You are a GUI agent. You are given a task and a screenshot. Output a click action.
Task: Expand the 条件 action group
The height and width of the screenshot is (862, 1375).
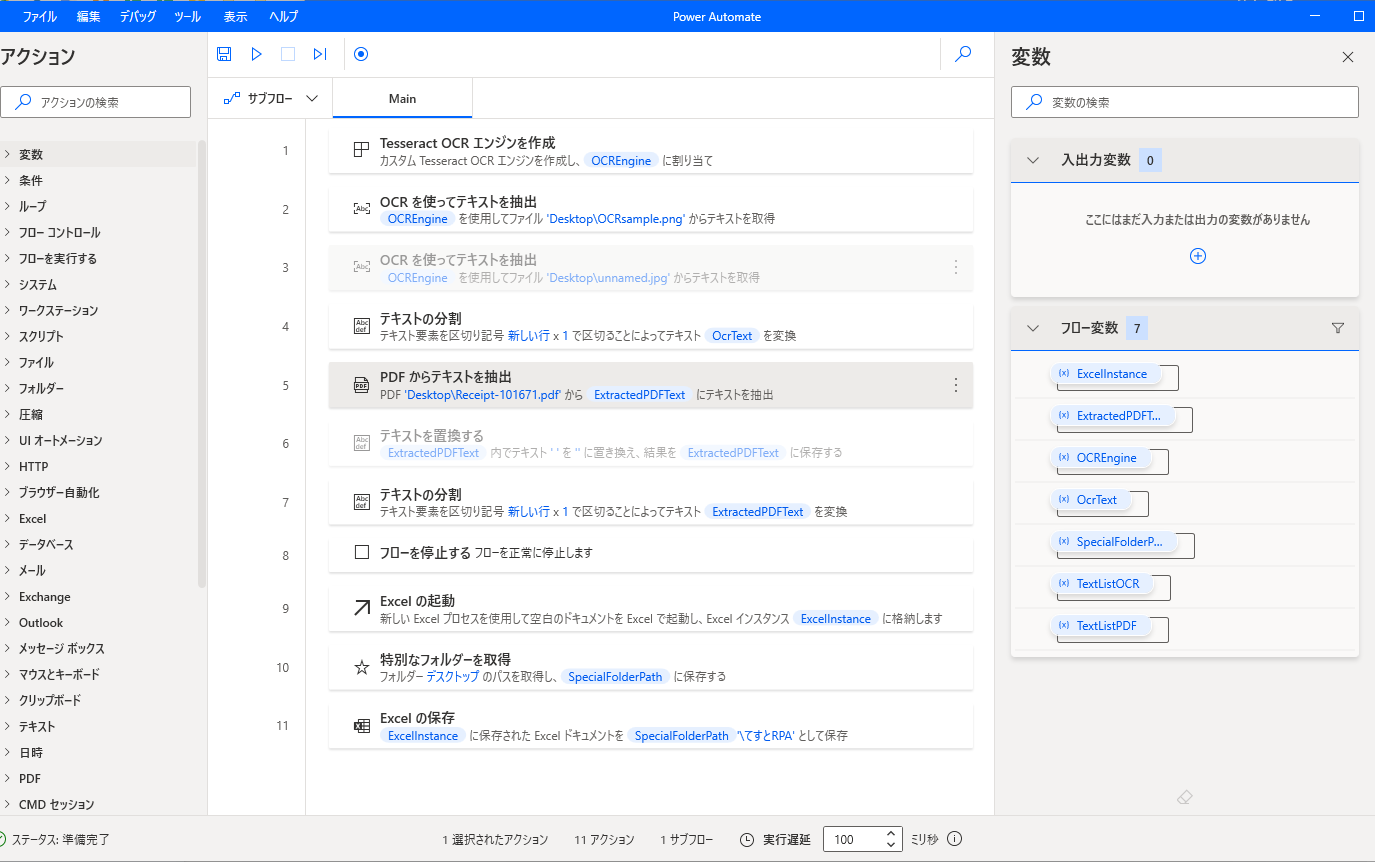7,180
